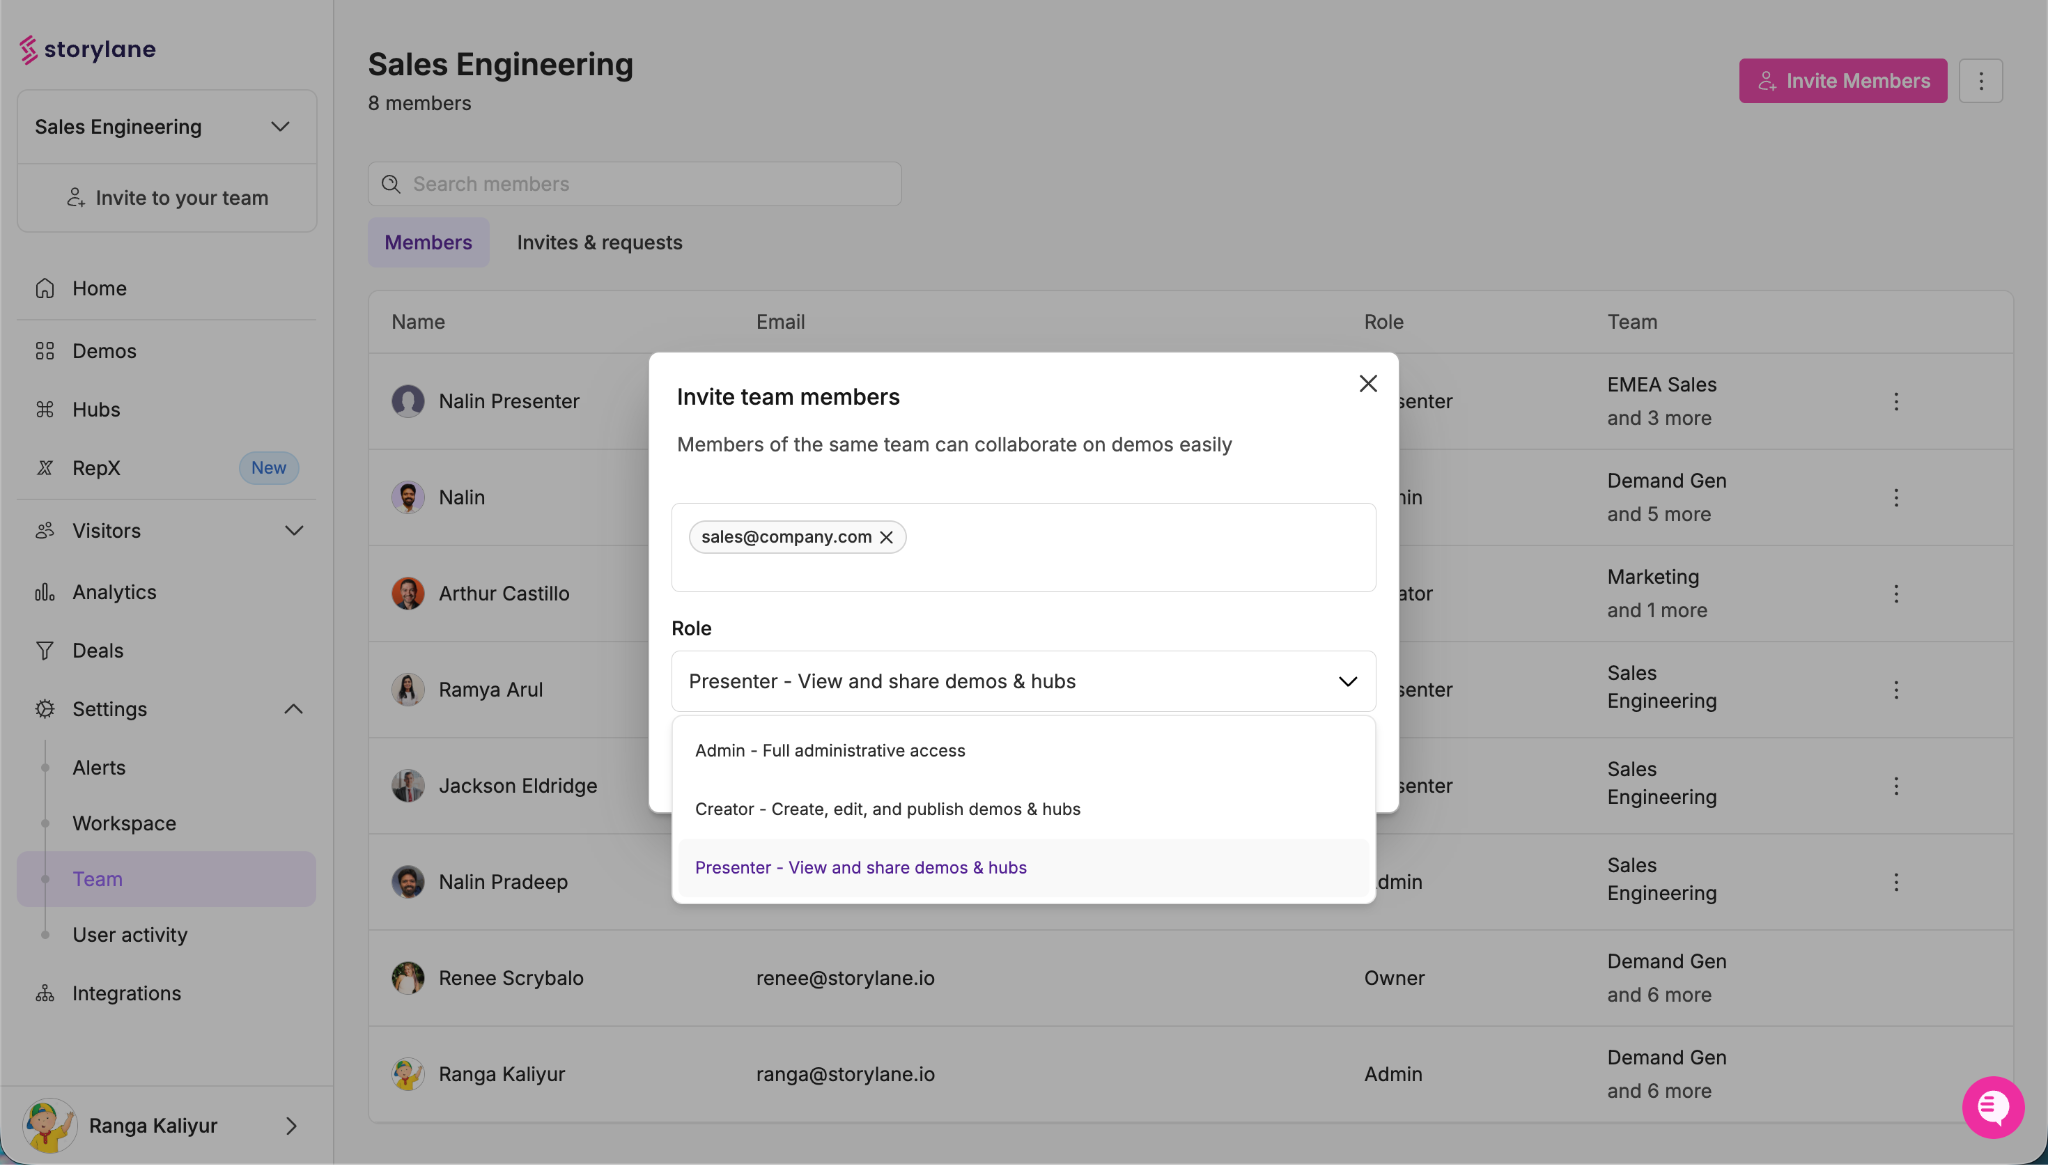Click the Storylane logo icon
The image size is (2048, 1165).
(x=28, y=49)
